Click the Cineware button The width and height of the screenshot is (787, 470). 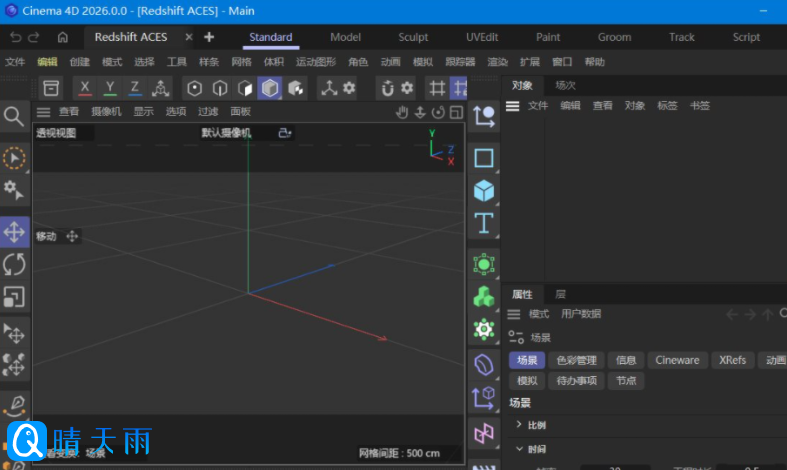677,360
